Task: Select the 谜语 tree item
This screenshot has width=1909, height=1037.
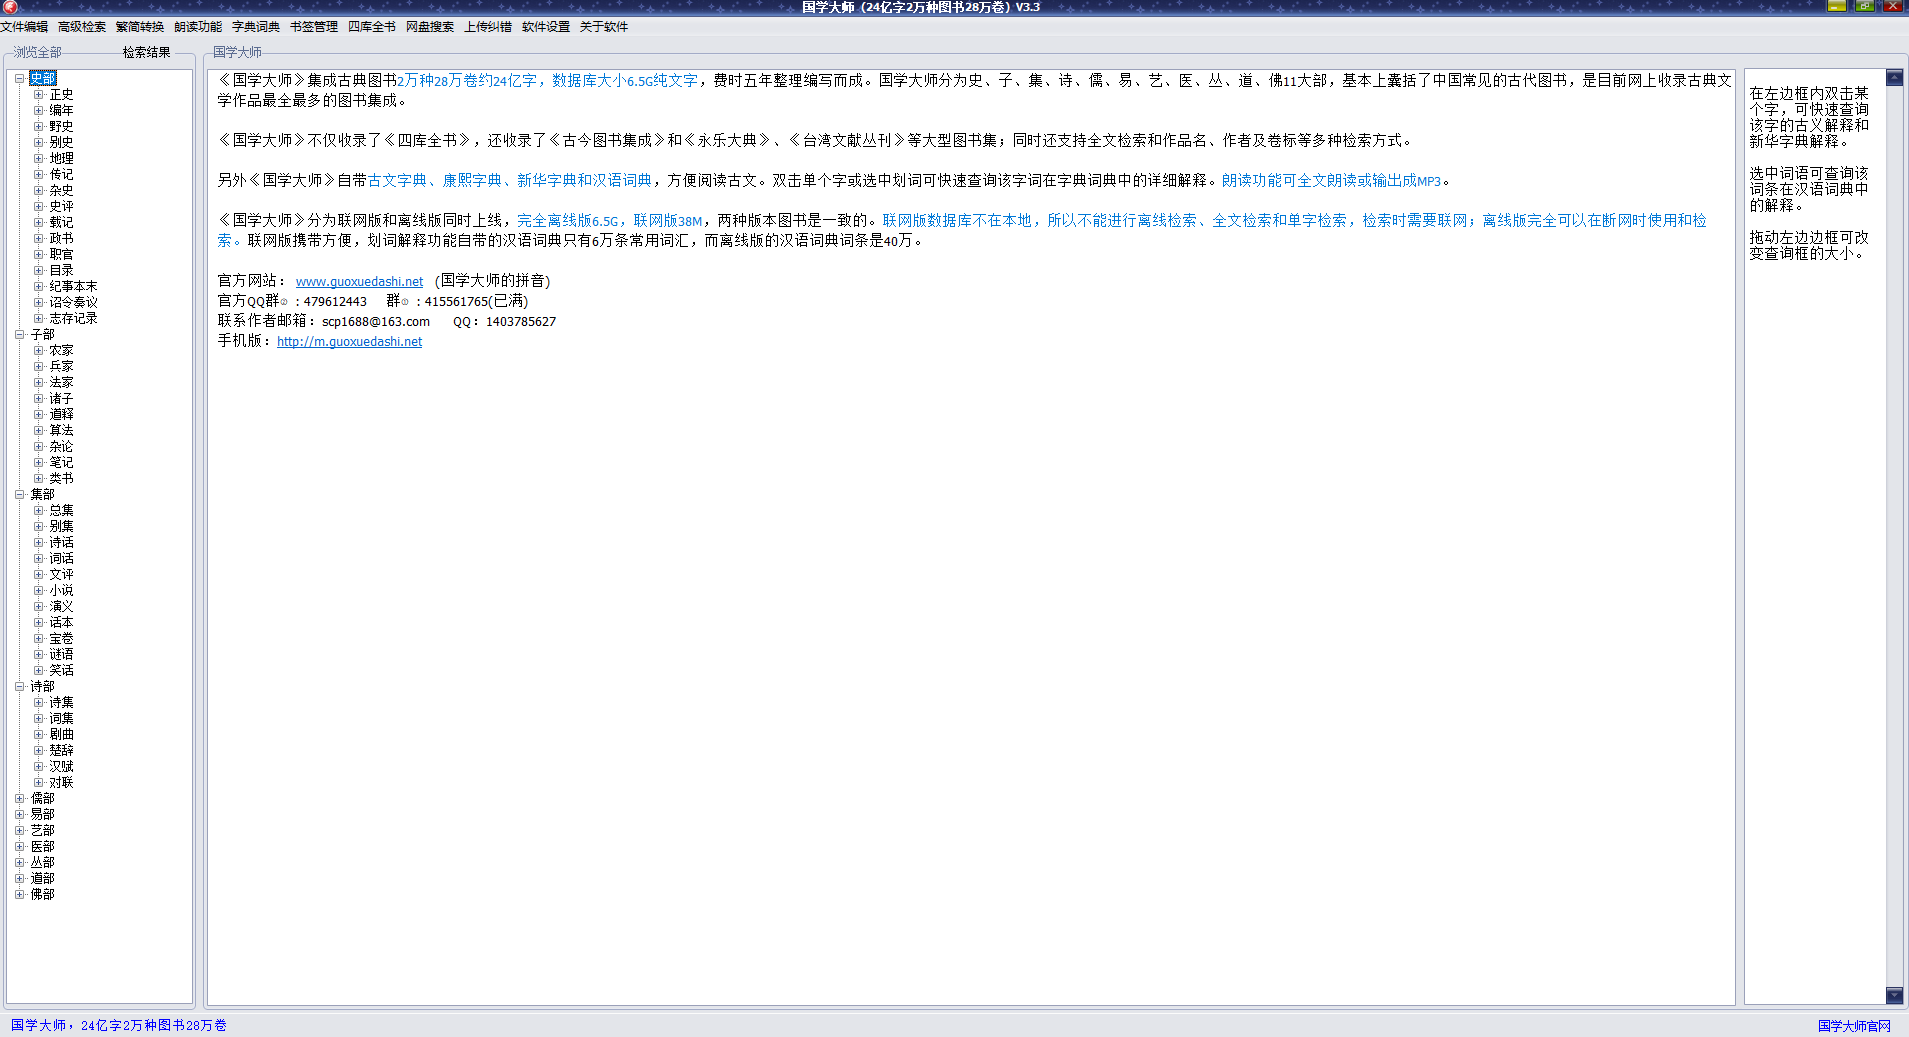Action: [61, 654]
